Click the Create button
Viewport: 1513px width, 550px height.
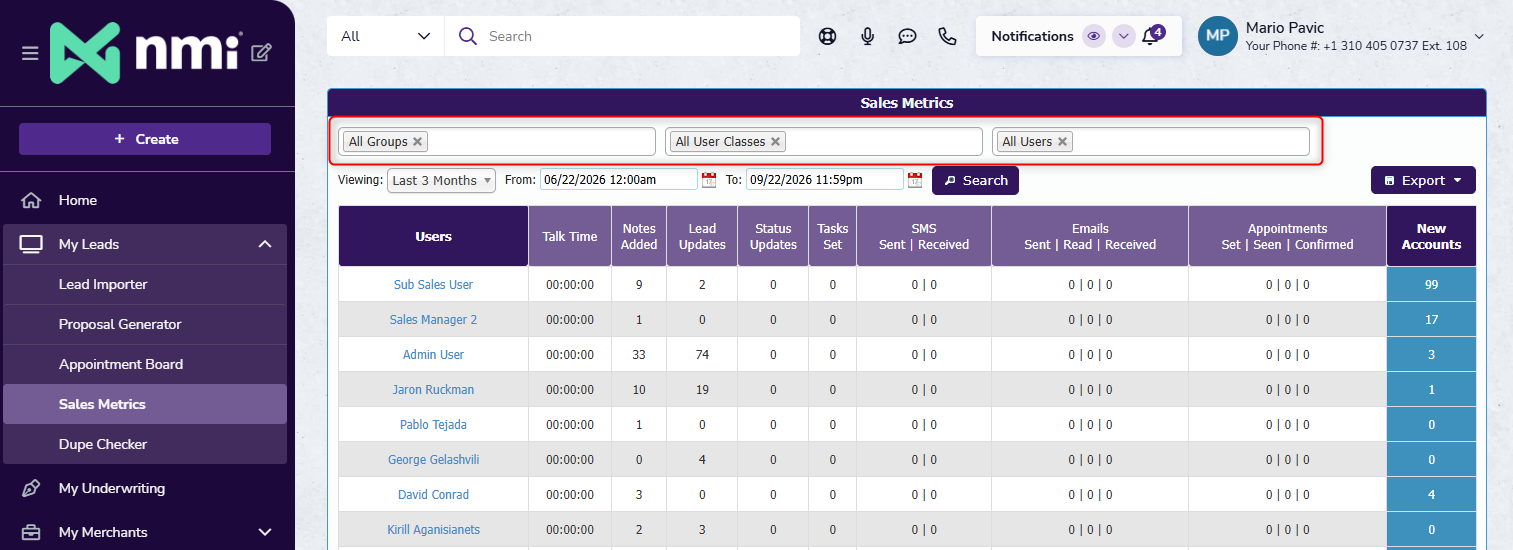[x=145, y=139]
